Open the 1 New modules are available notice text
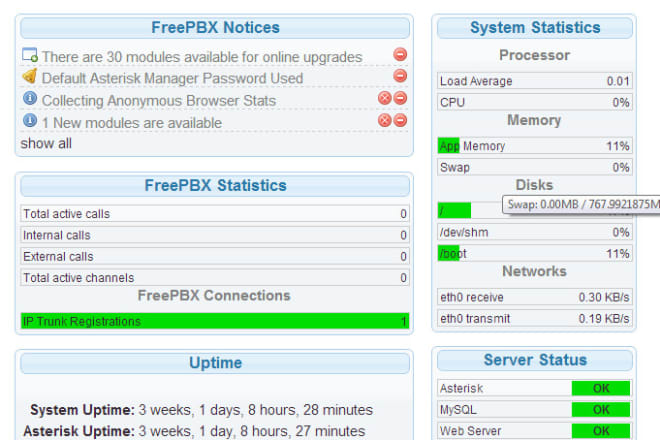This screenshot has width=660, height=440. point(132,123)
